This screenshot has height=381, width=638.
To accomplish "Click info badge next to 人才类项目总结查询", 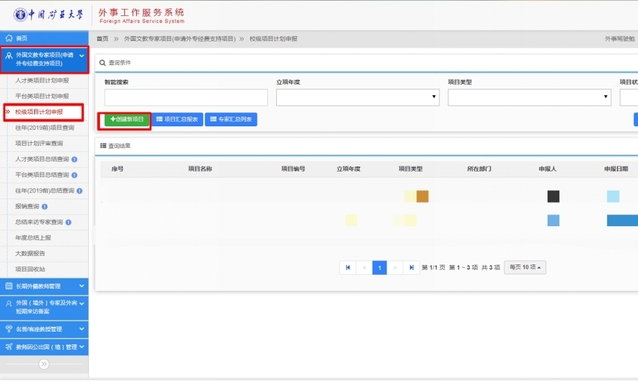I will coord(74,160).
